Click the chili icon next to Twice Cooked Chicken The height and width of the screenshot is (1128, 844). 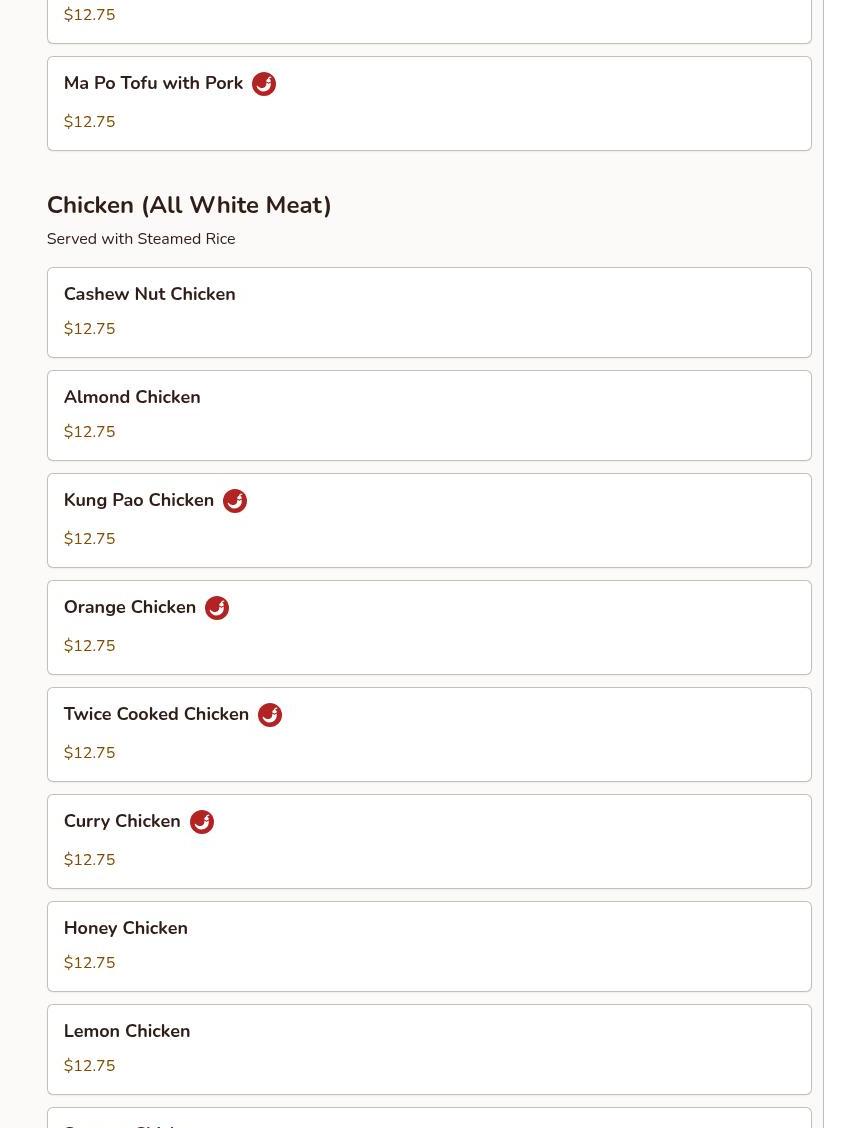(x=270, y=715)
